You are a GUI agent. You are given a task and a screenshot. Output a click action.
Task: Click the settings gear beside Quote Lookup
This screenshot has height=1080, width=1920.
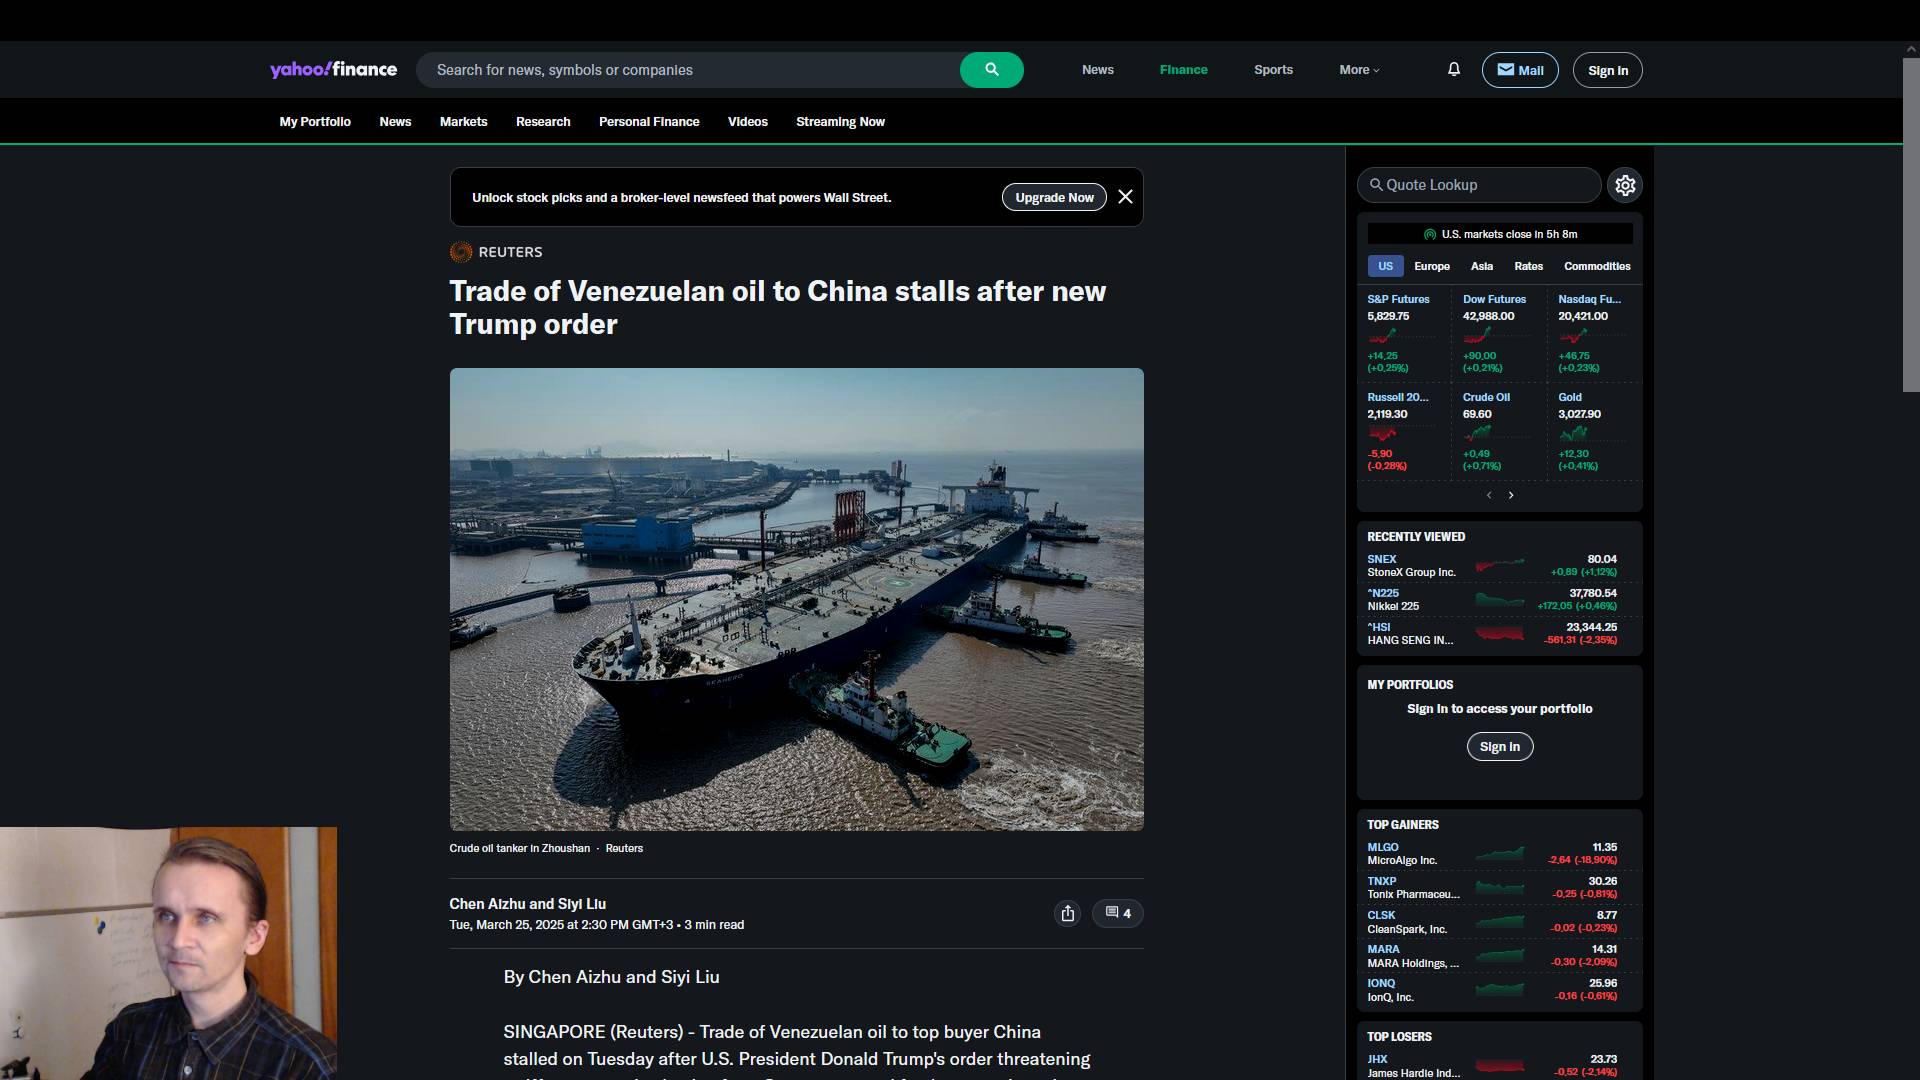coord(1625,185)
